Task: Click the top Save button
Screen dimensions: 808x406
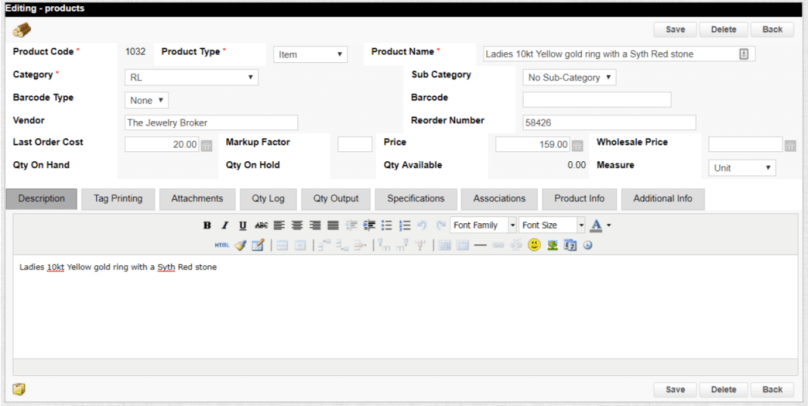Action: pos(675,30)
